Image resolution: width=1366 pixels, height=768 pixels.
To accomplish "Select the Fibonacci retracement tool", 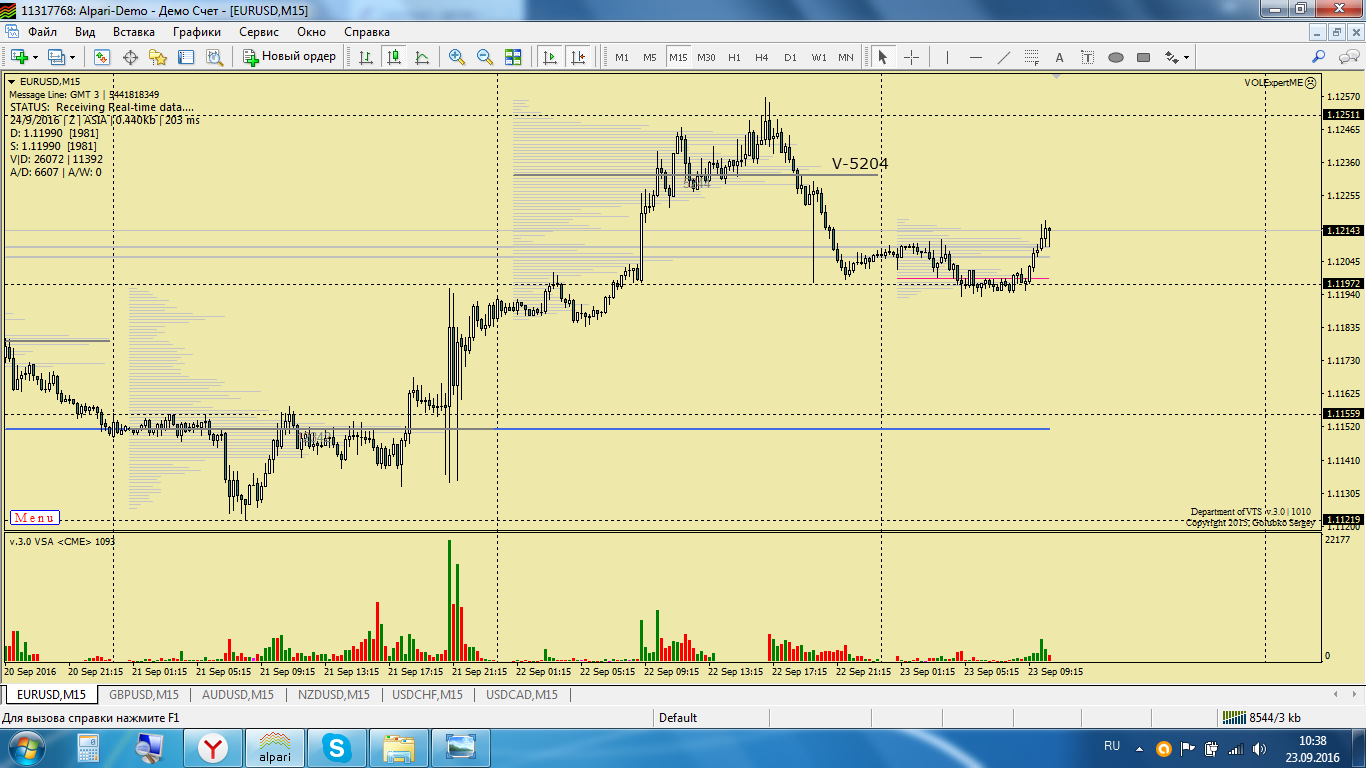I will pyautogui.click(x=1032, y=57).
